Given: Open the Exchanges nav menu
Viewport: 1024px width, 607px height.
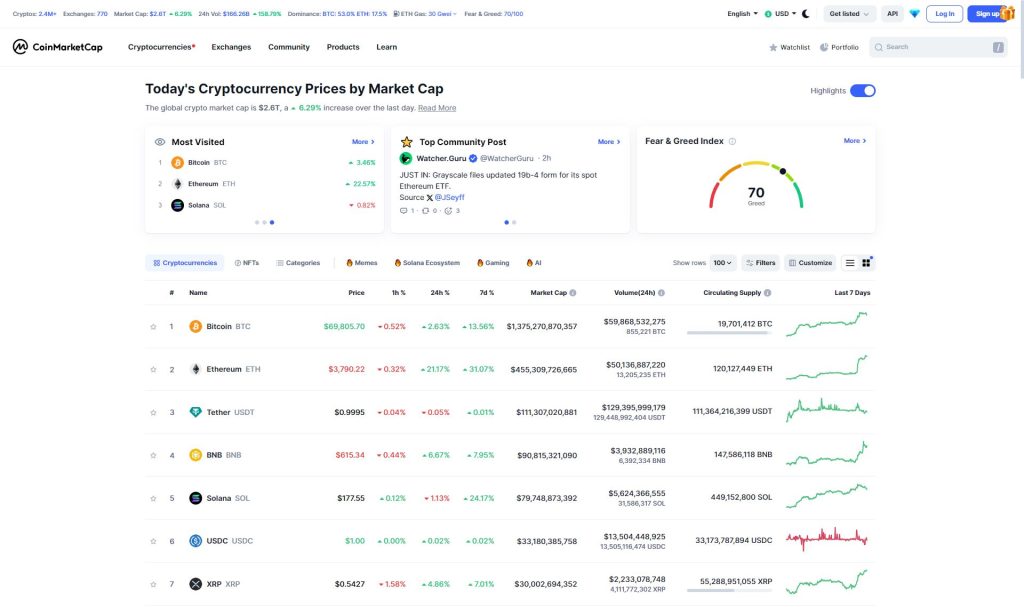Looking at the screenshot, I should tap(231, 47).
